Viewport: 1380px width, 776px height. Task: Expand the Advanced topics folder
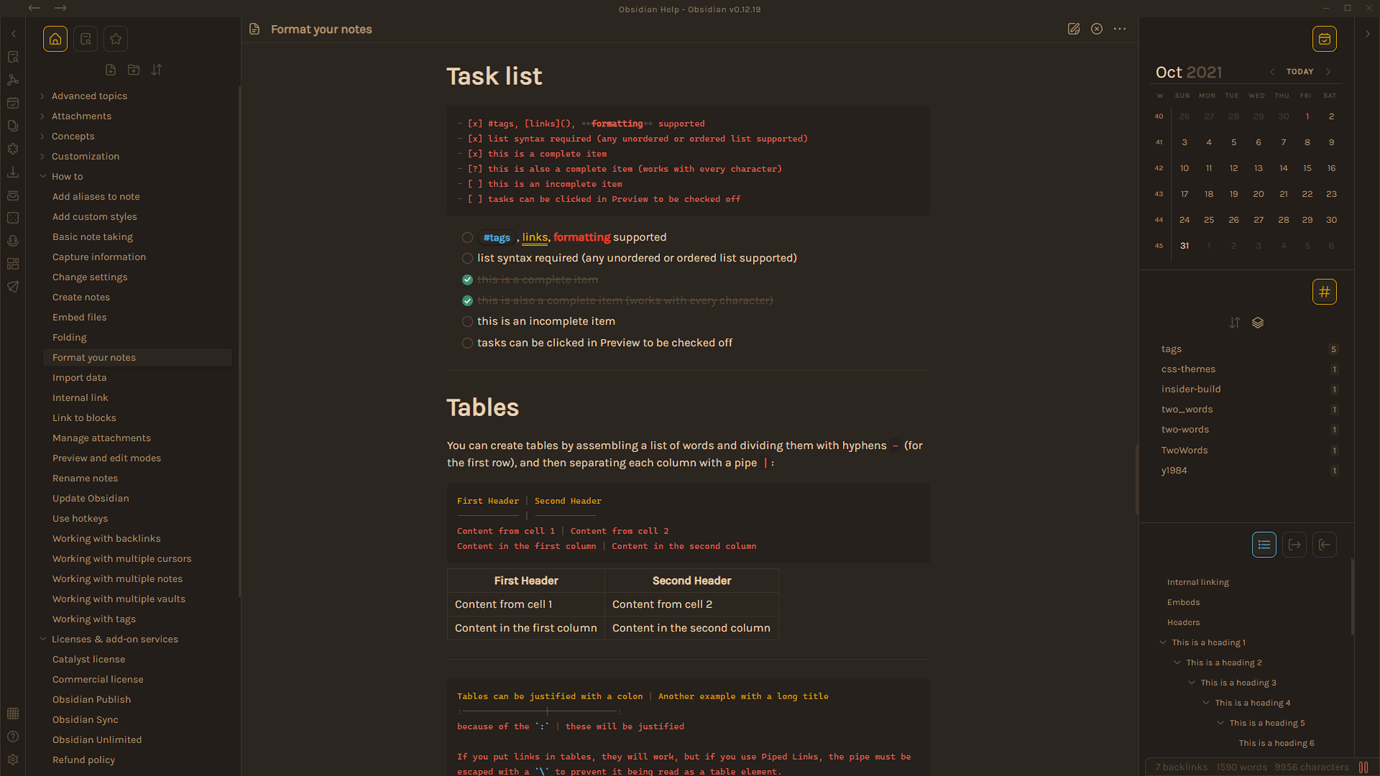(x=43, y=96)
